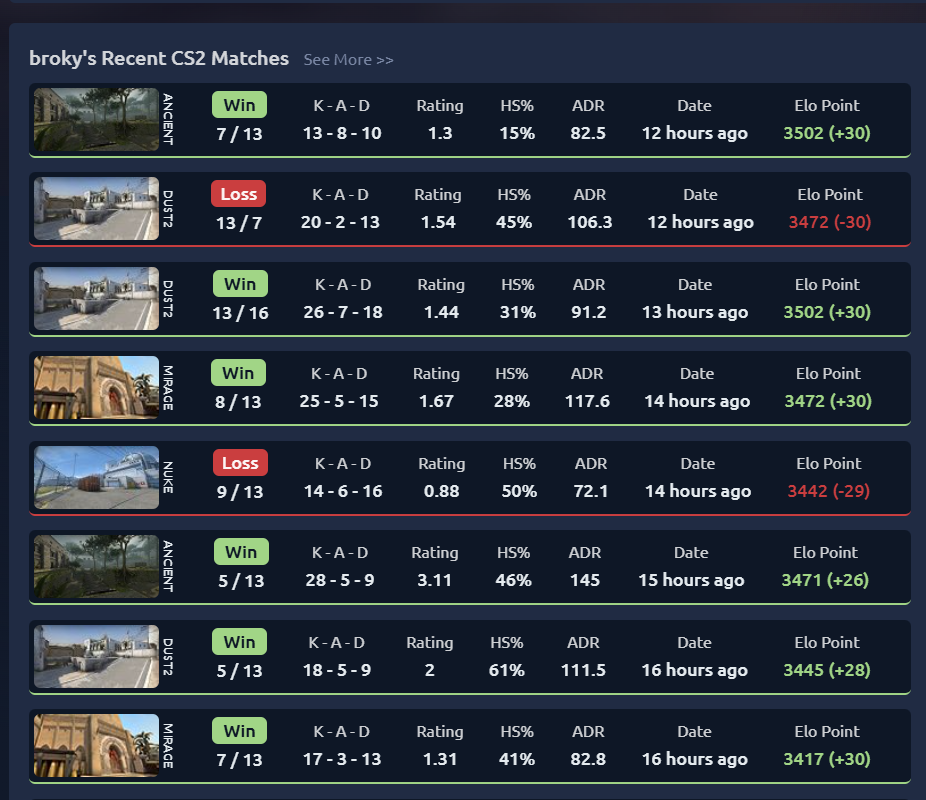This screenshot has width=926, height=800.
Task: Click the score 13 / 16
Action: tap(240, 312)
